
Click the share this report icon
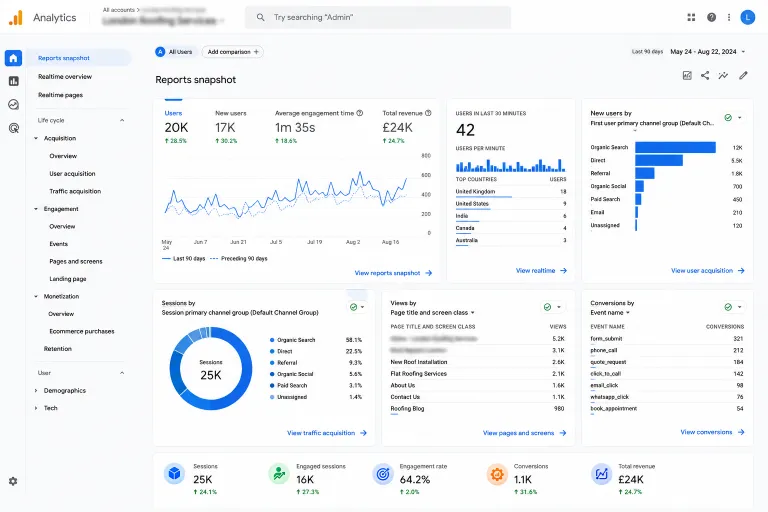click(705, 75)
